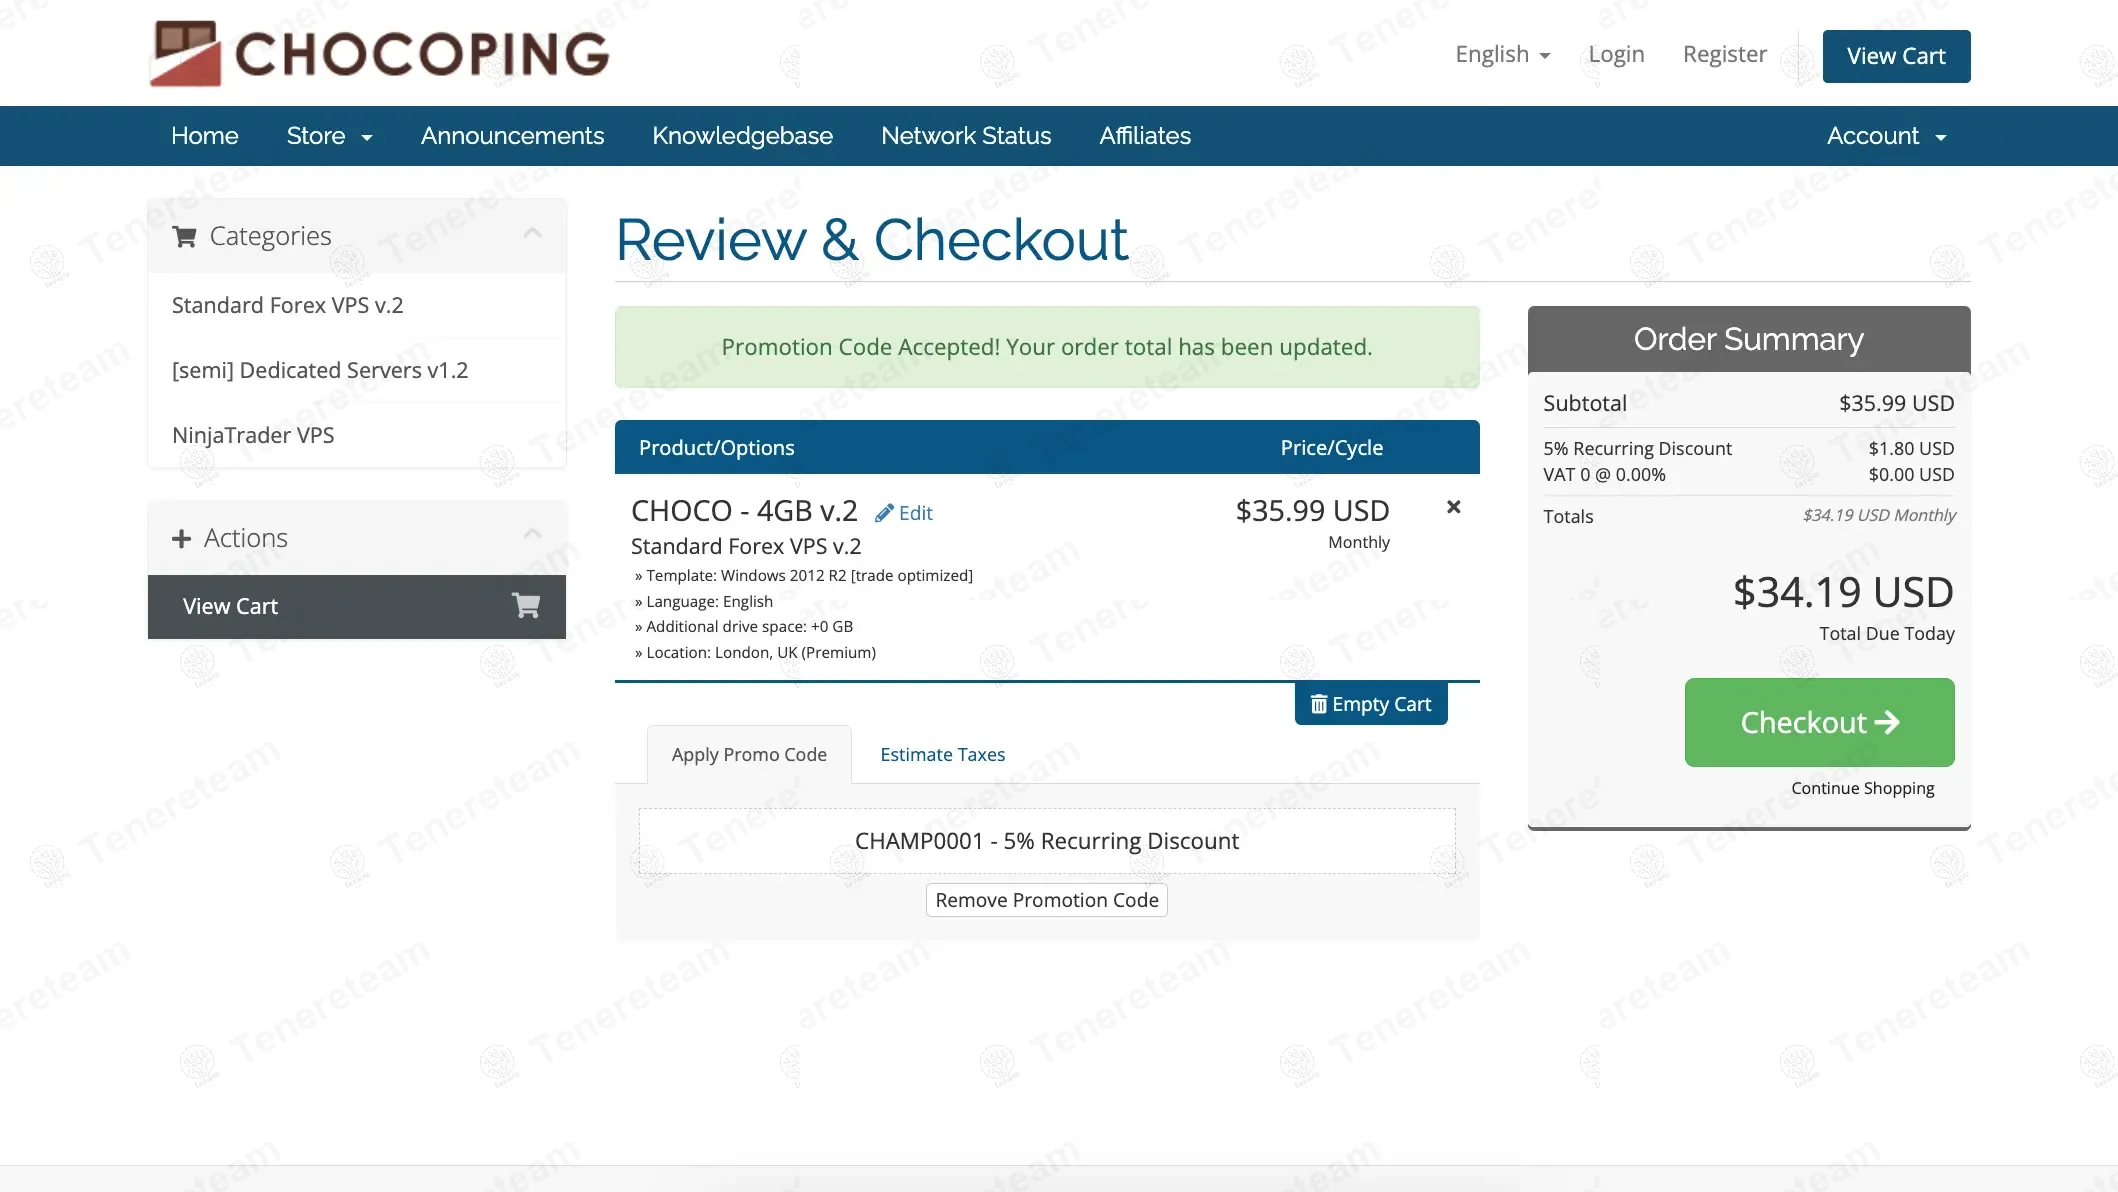Click the plus icon beside Actions
This screenshot has width=2118, height=1192.
pos(181,539)
